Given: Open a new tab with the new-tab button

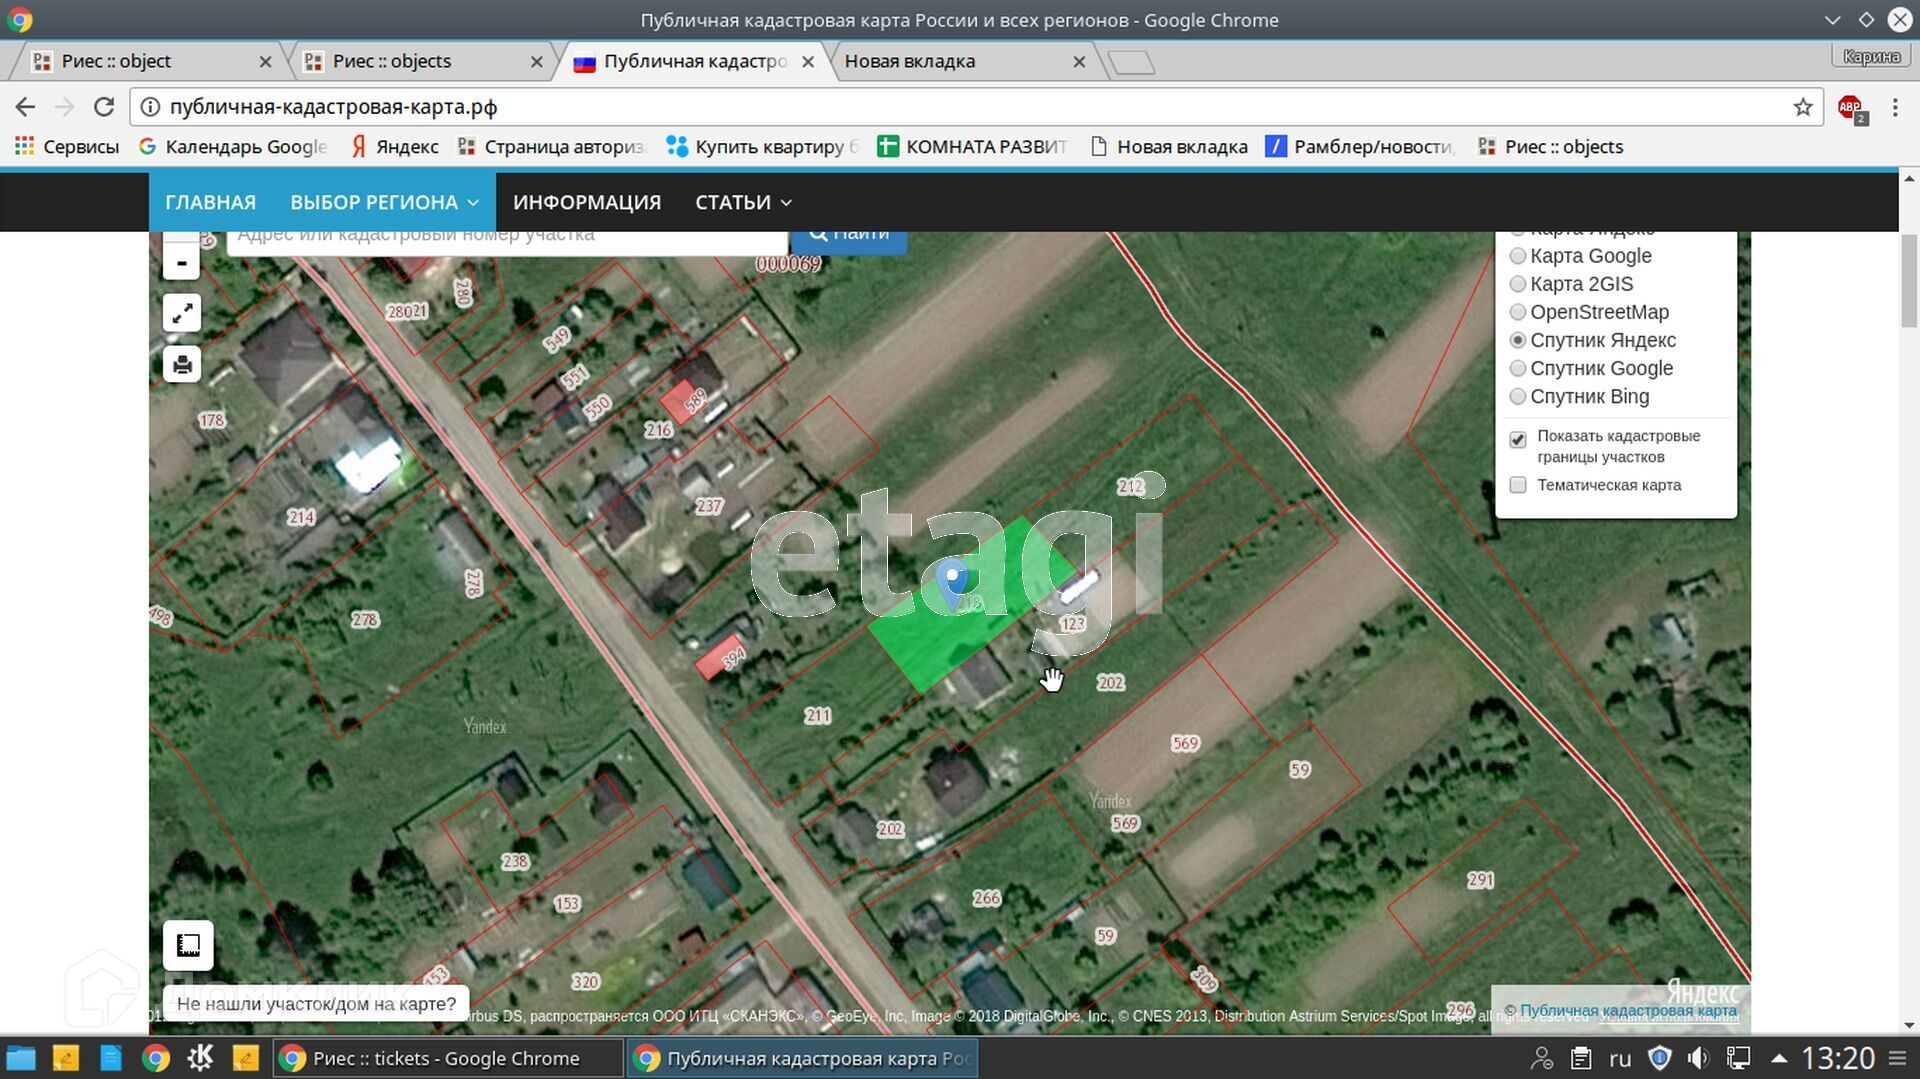Looking at the screenshot, I should tap(1131, 63).
